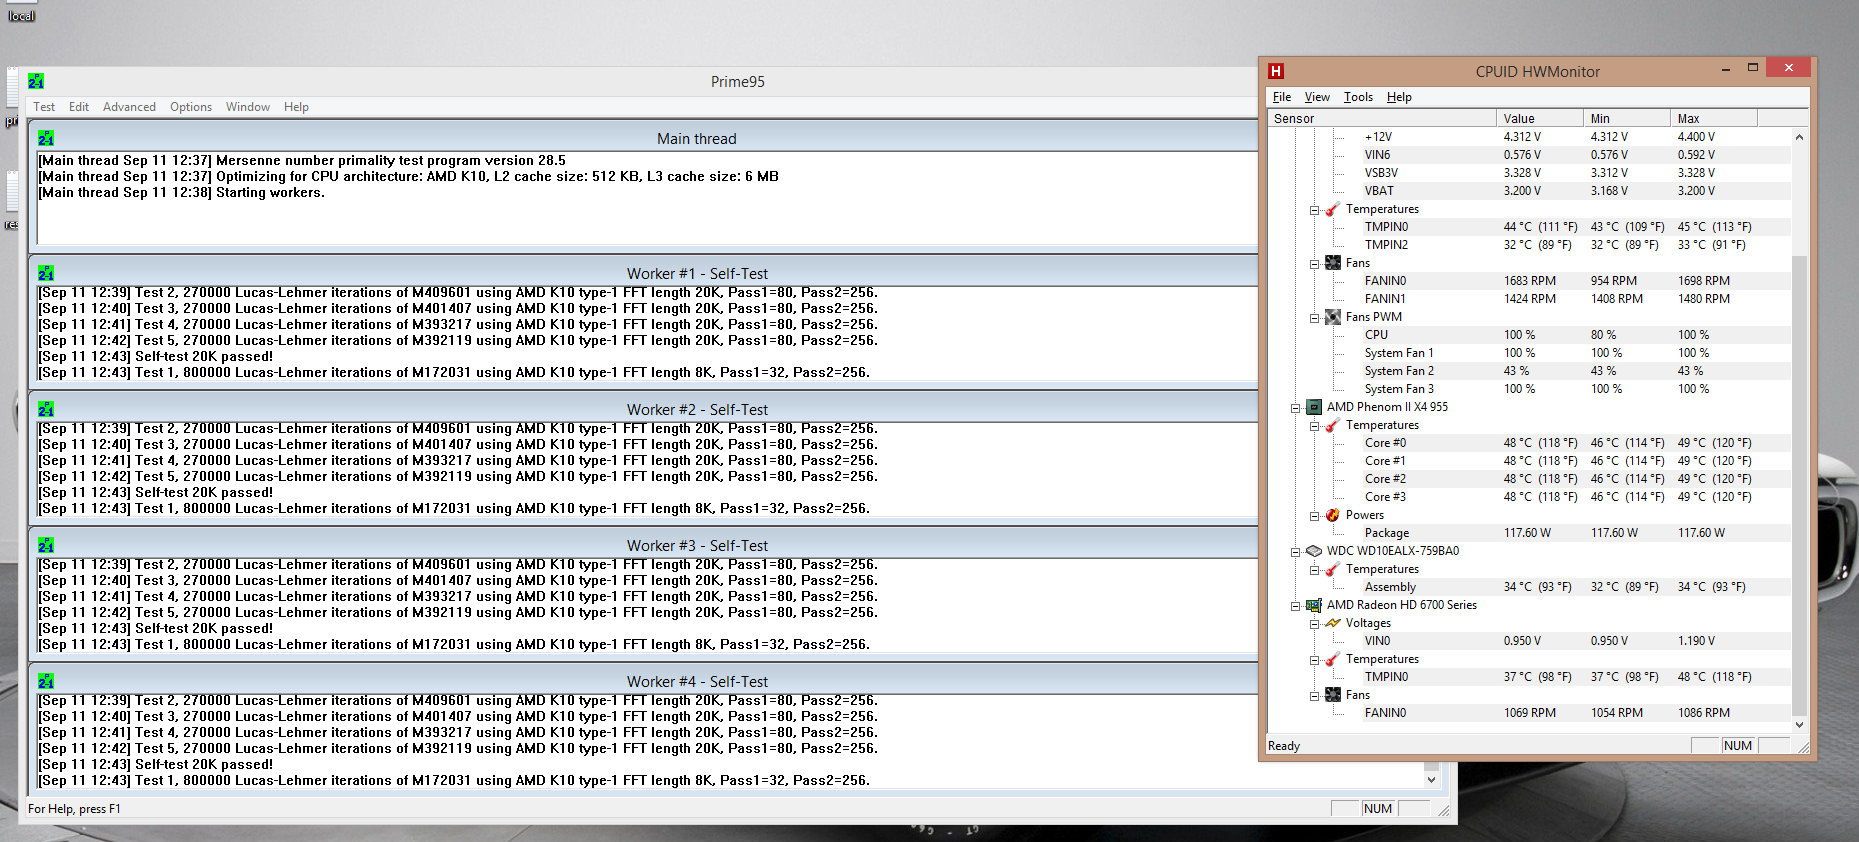Screen dimensions: 1859x842
Task: Open the Tools menu in HWMonitor
Action: (x=1358, y=97)
